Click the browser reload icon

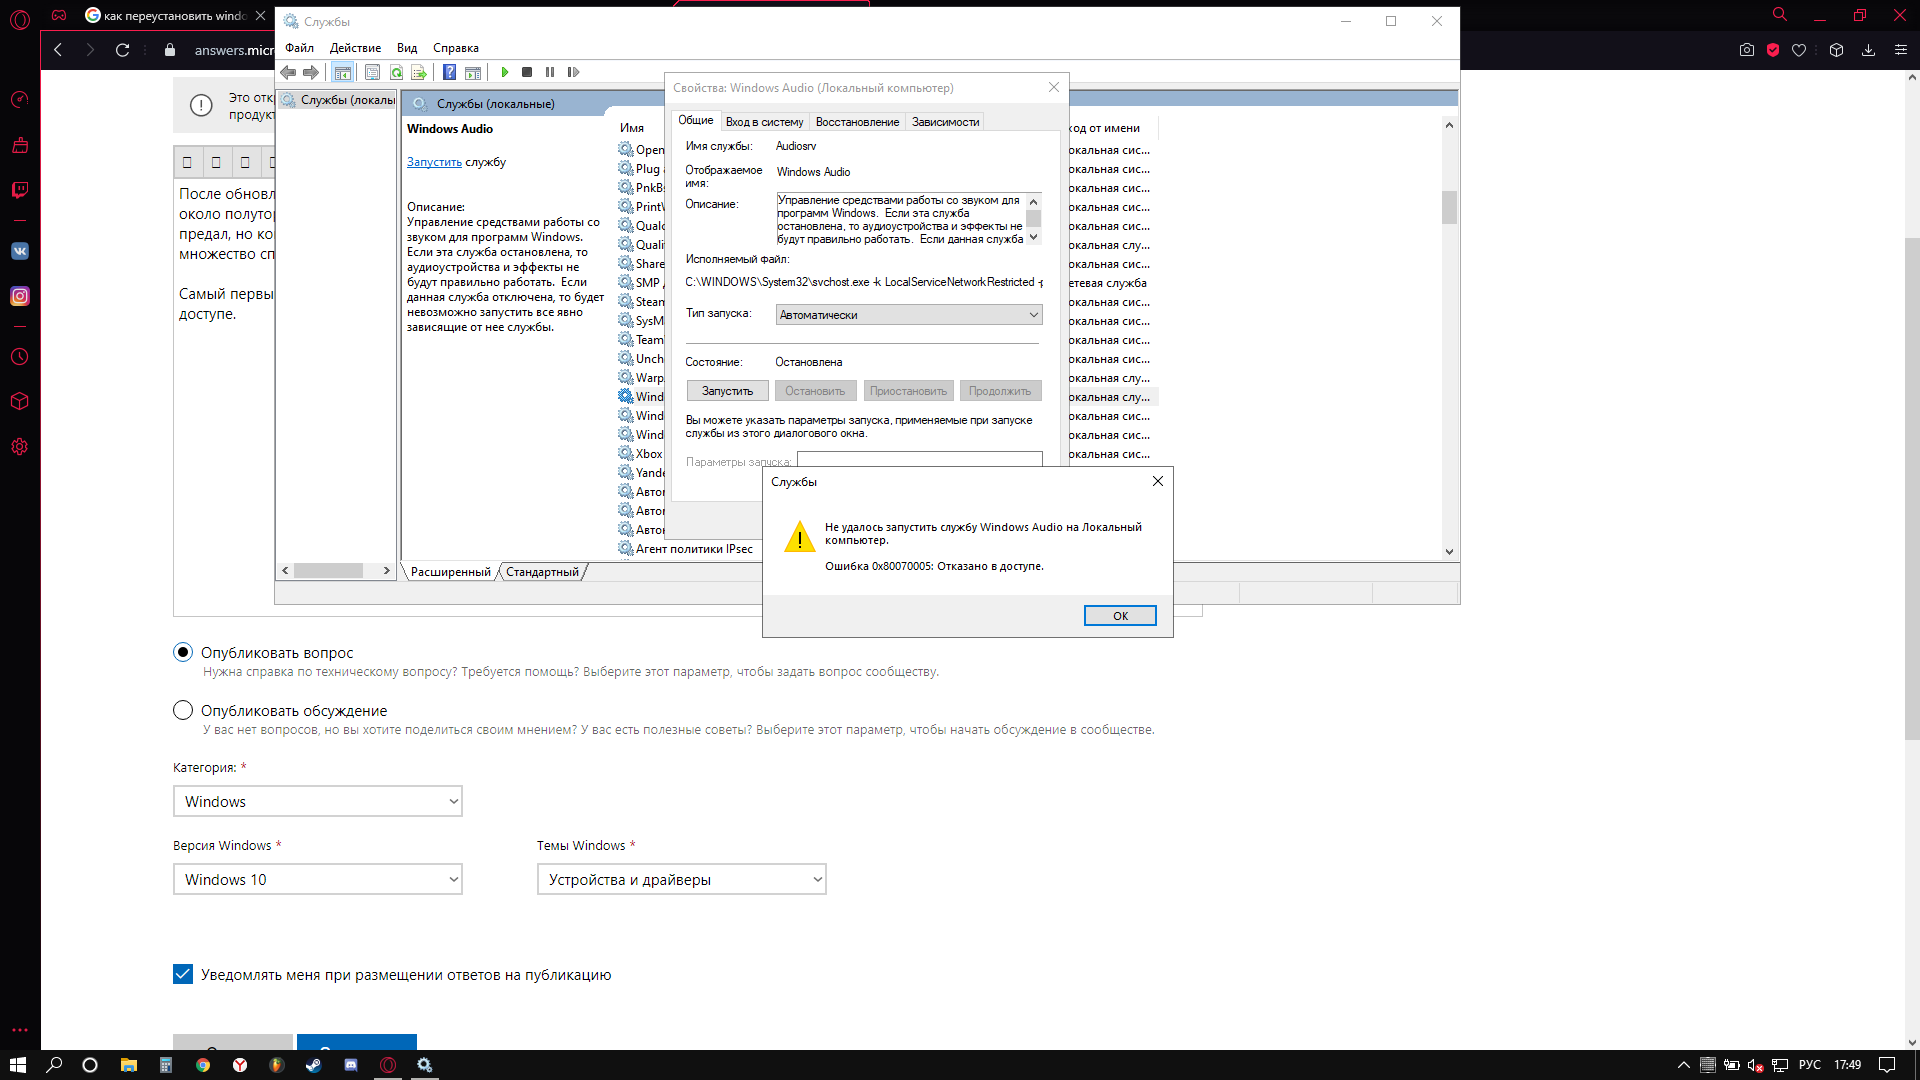tap(122, 50)
